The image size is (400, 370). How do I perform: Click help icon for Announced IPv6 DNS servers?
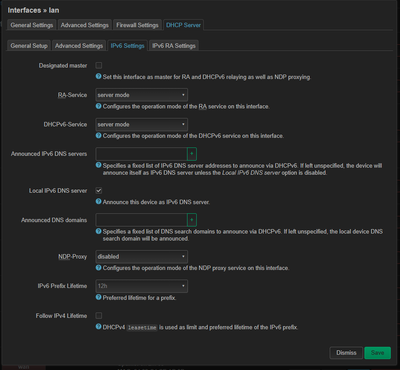point(98,165)
